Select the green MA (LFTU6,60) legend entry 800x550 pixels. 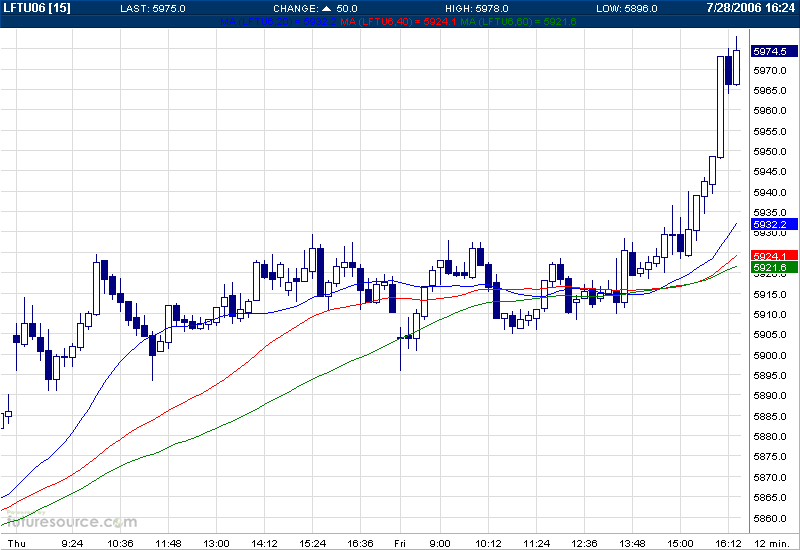(518, 21)
